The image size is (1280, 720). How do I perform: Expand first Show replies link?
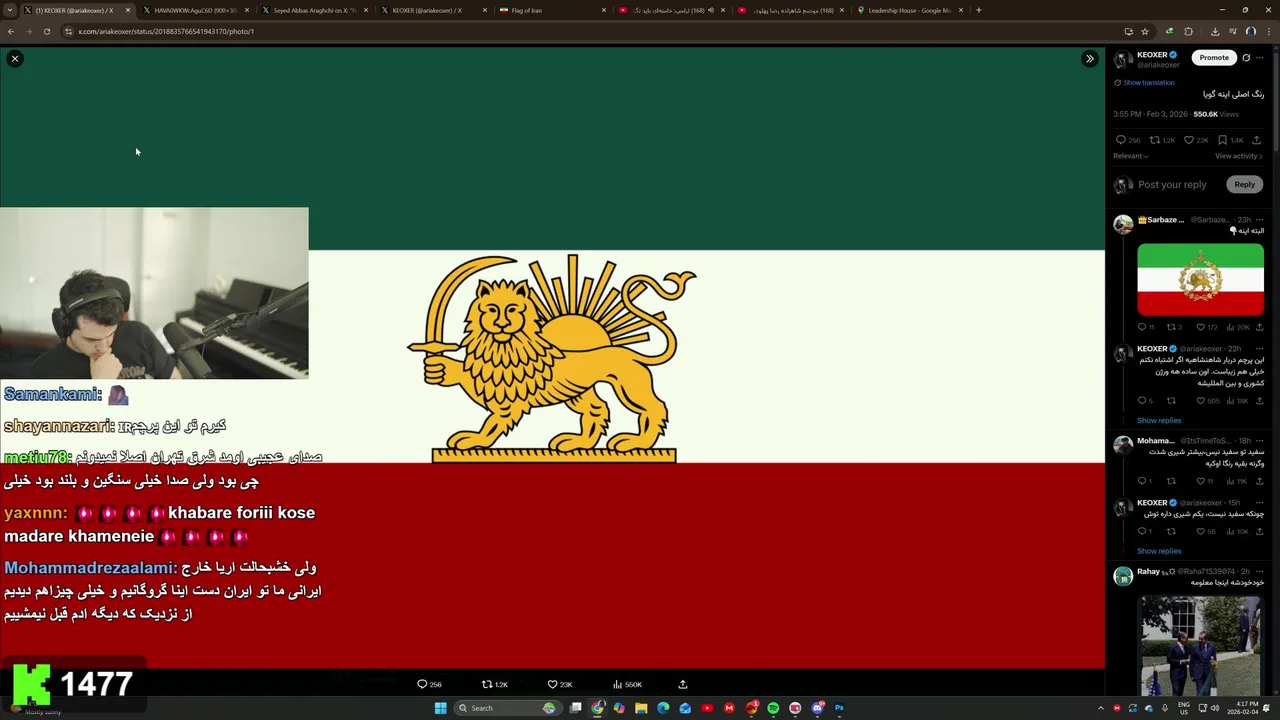(1159, 421)
